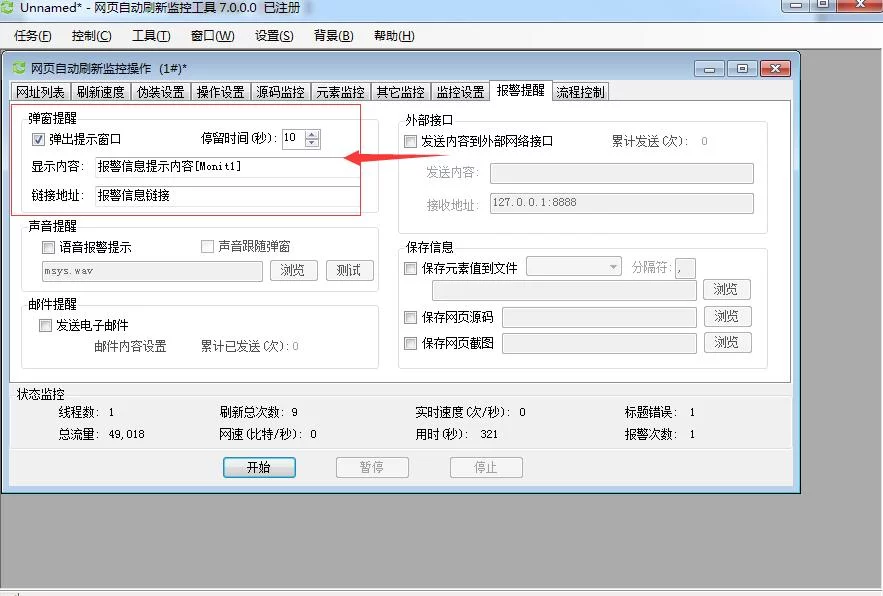Switch to the 刷新速度 tab
The height and width of the screenshot is (596, 883).
click(x=100, y=92)
